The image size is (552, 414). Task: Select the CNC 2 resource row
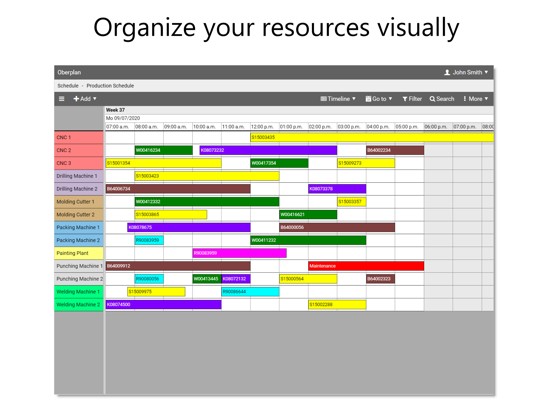79,150
